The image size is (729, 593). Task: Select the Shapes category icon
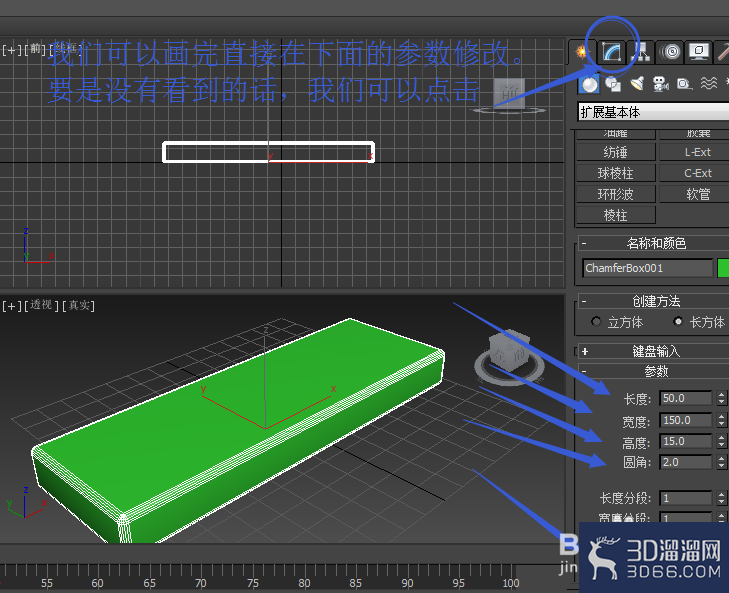613,84
